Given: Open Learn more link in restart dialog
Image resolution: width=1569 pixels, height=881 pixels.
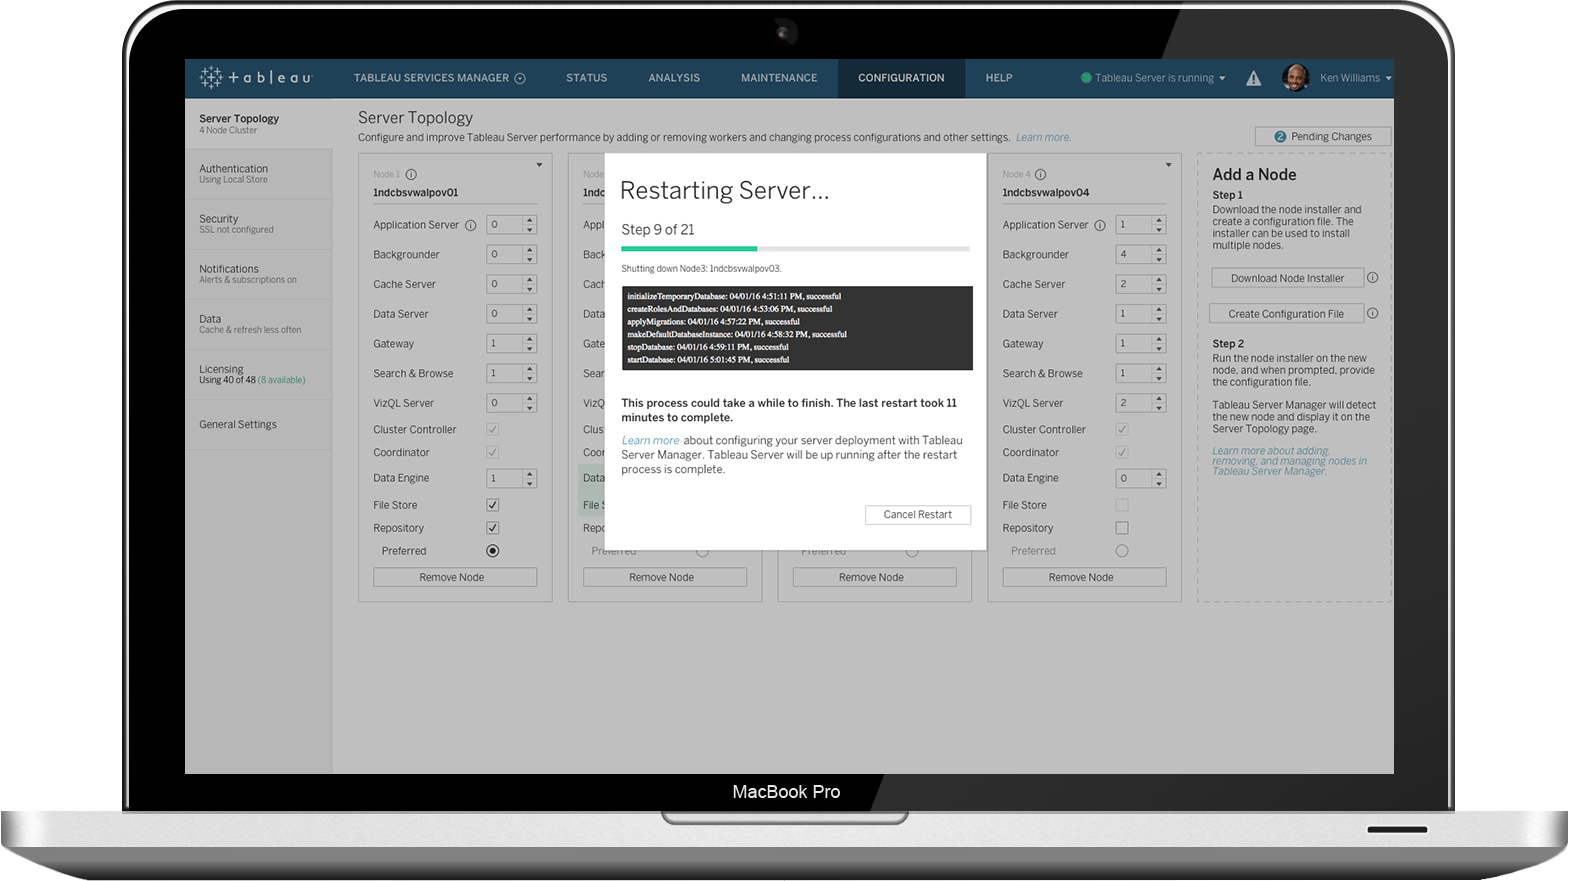Looking at the screenshot, I should (x=650, y=440).
